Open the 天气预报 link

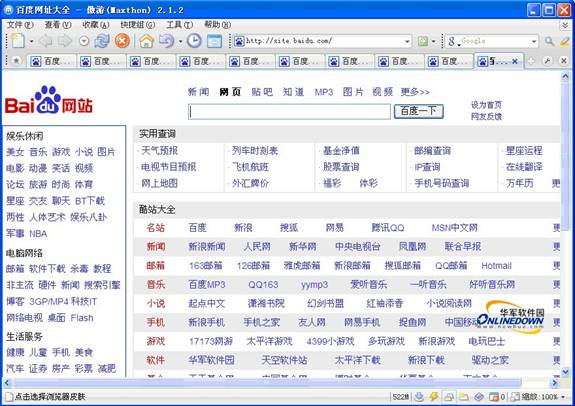(160, 150)
